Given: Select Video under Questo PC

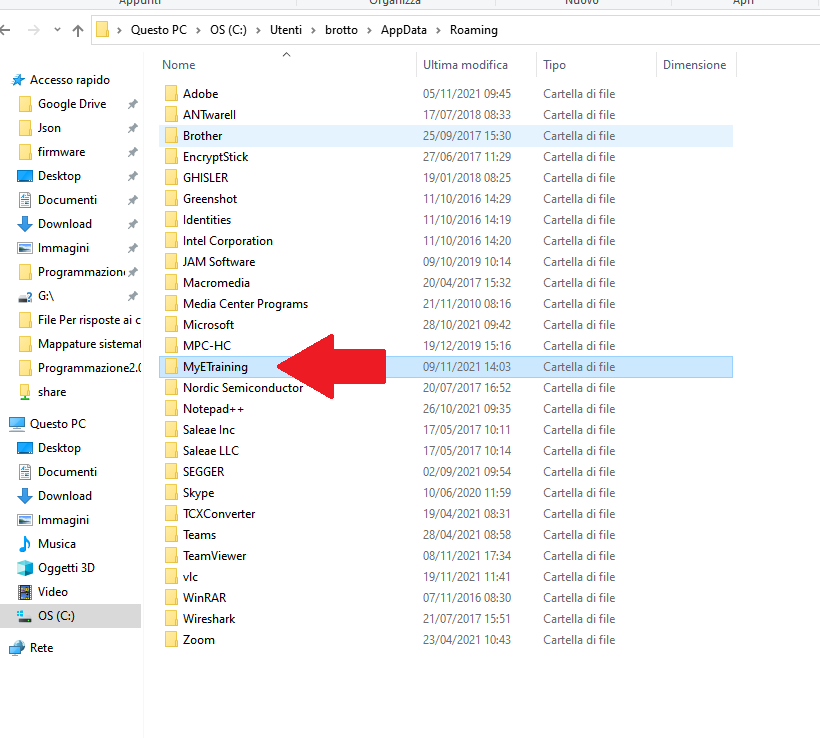Looking at the screenshot, I should [x=52, y=592].
